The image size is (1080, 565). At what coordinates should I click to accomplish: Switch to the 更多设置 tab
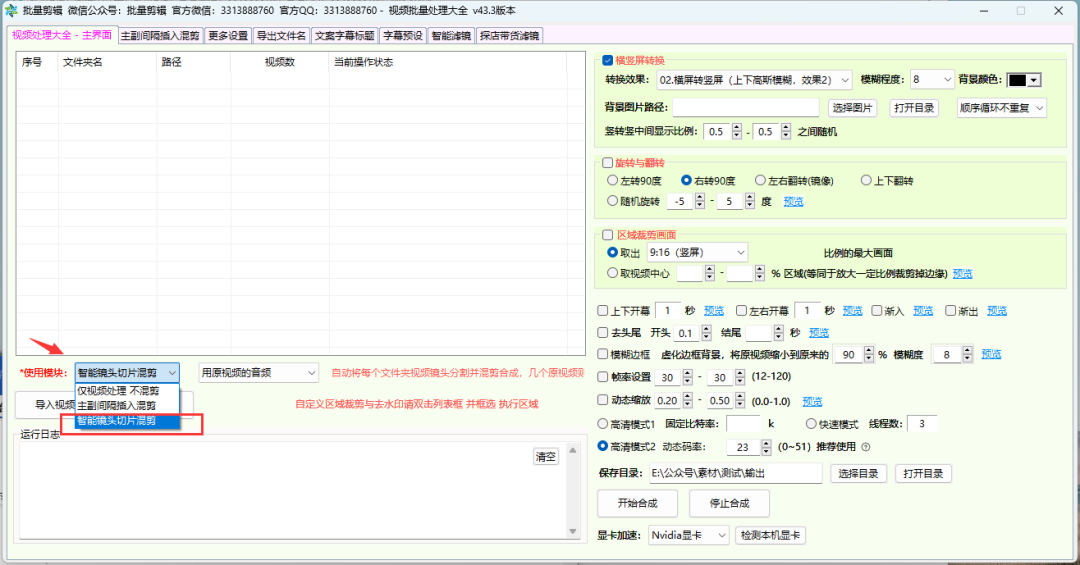pos(228,36)
